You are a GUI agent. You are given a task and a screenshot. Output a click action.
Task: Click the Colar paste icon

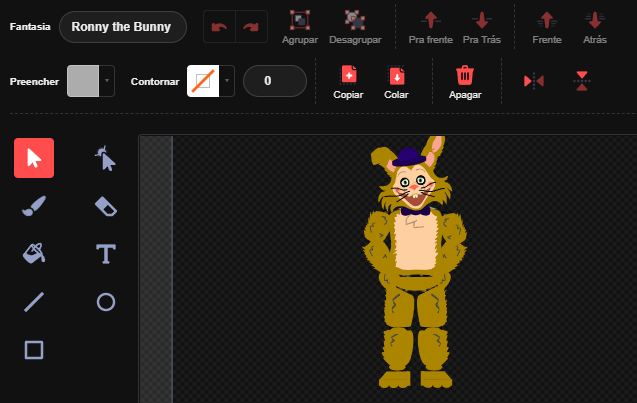point(396,75)
